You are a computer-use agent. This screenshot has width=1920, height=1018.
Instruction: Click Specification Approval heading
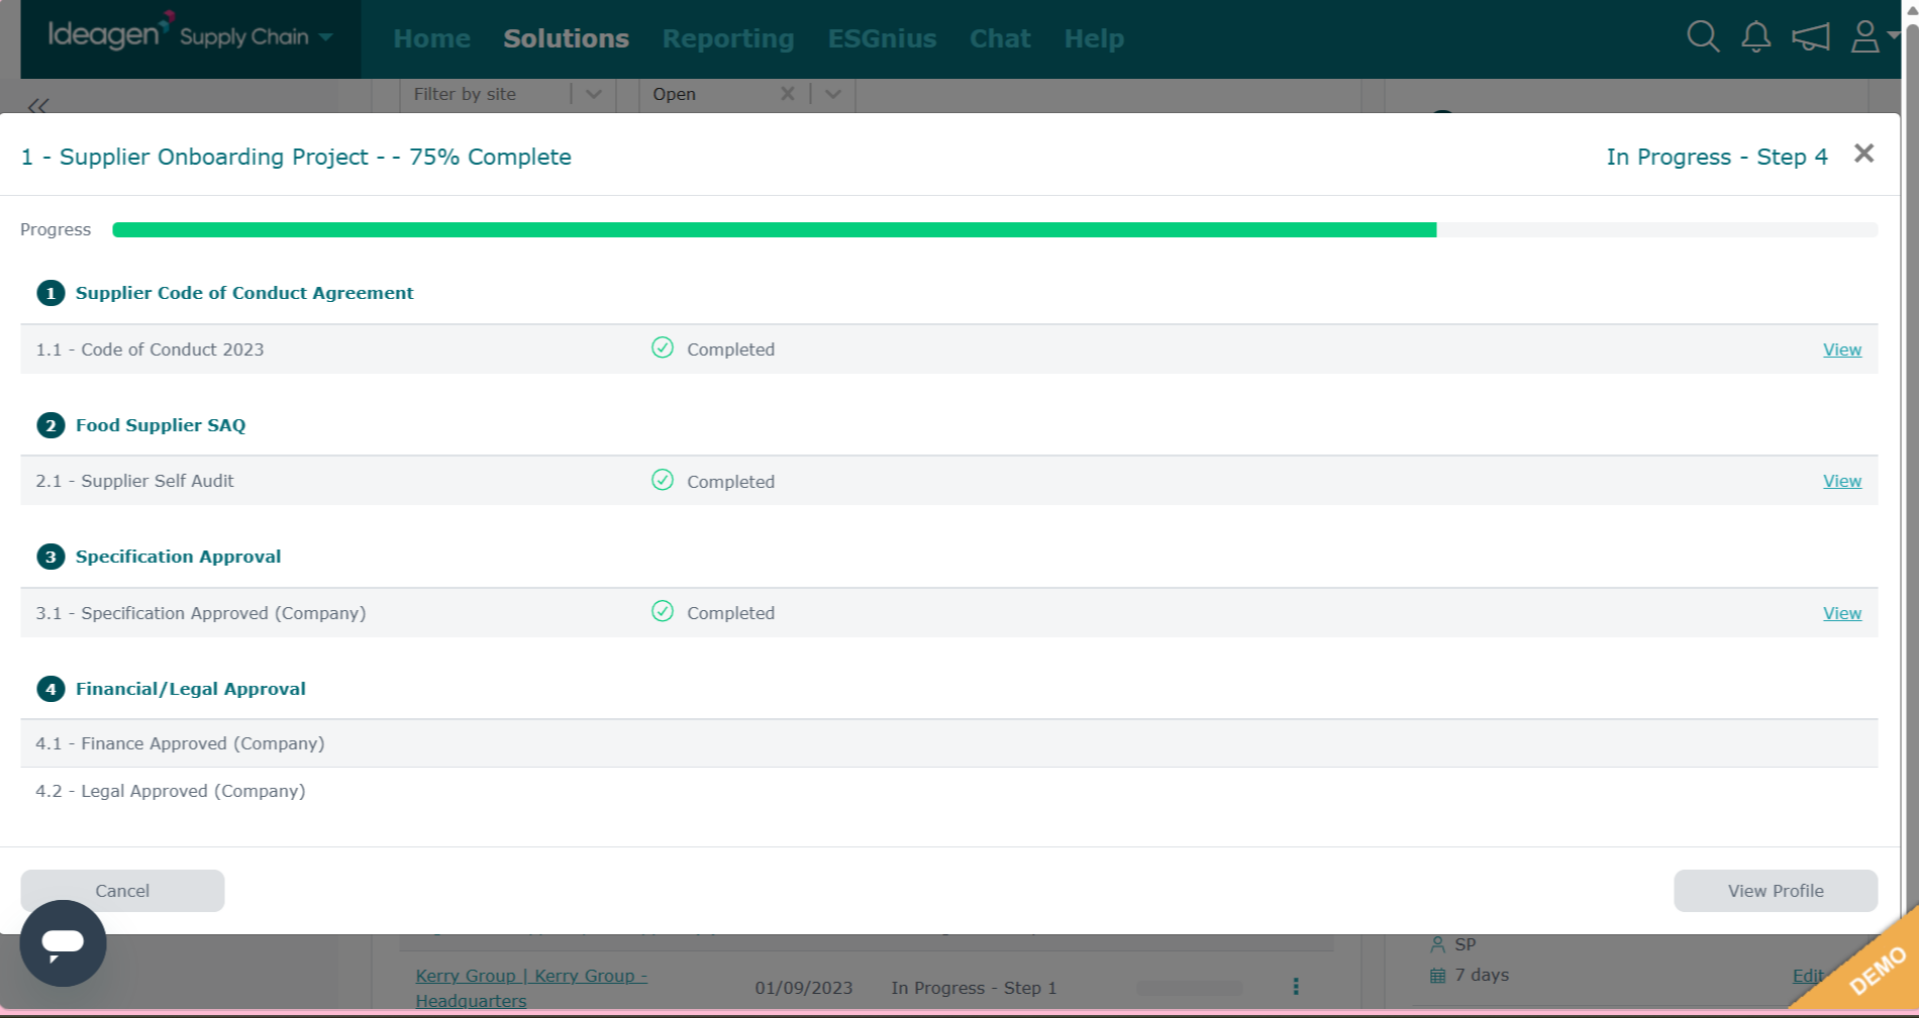pos(178,557)
